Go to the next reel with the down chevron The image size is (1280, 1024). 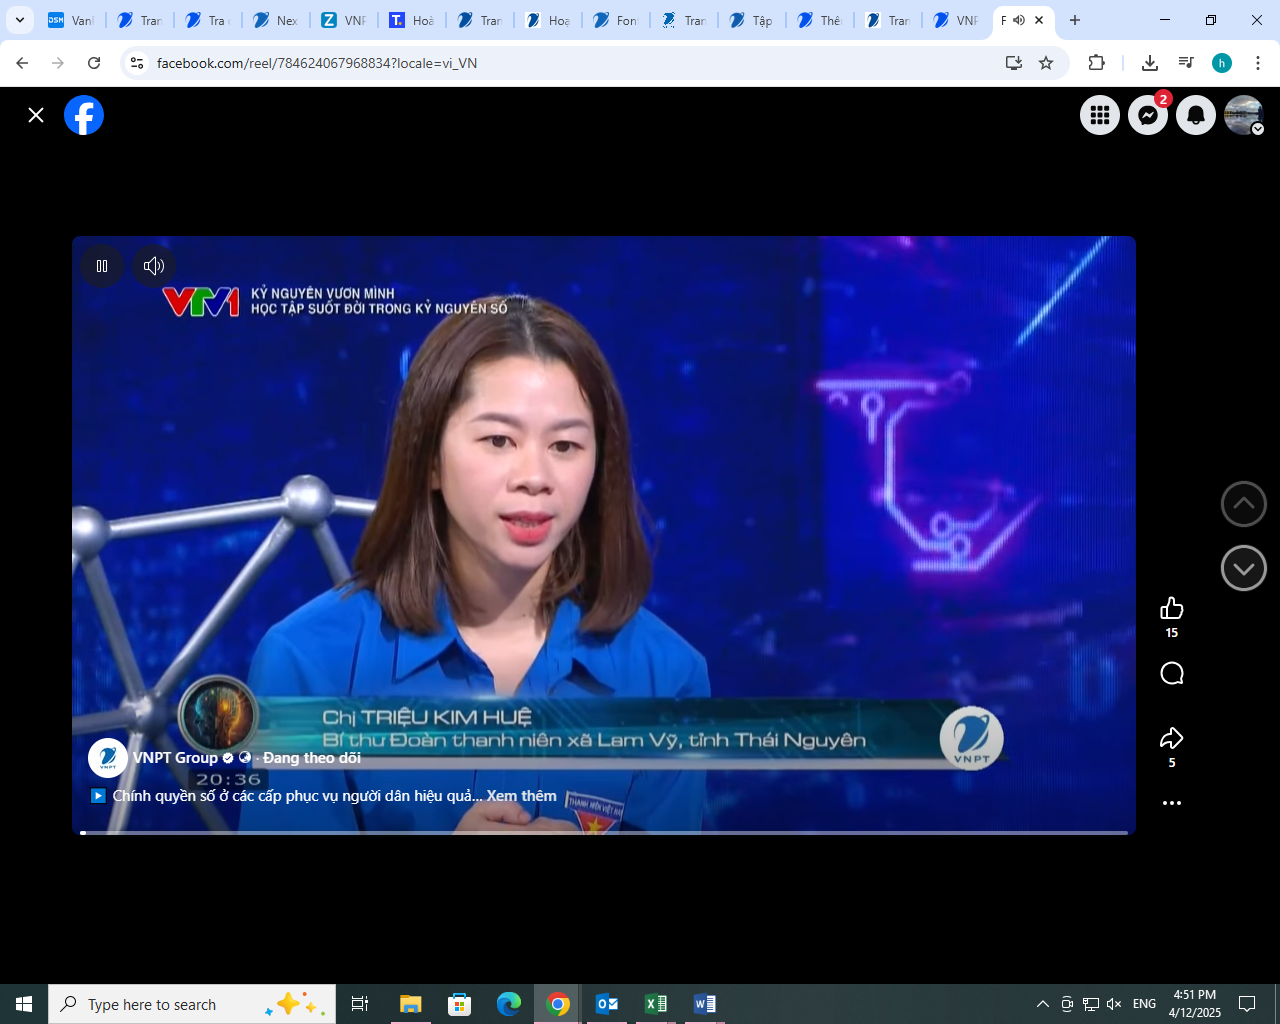(x=1243, y=568)
